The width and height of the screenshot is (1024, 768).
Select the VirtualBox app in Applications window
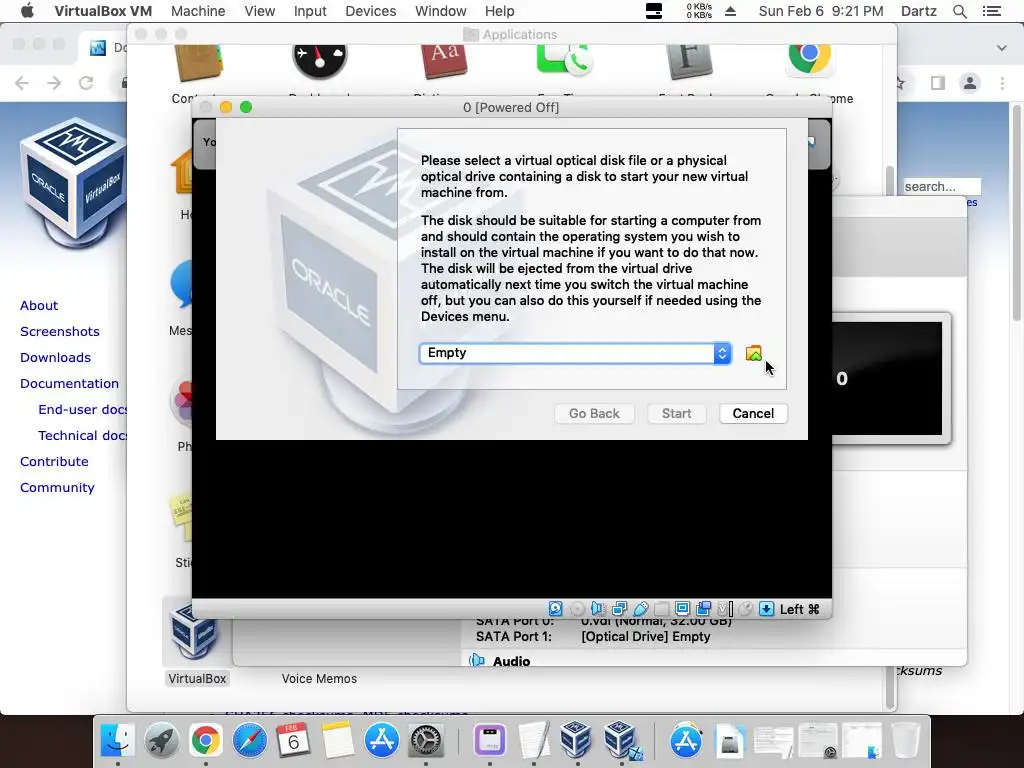point(196,643)
